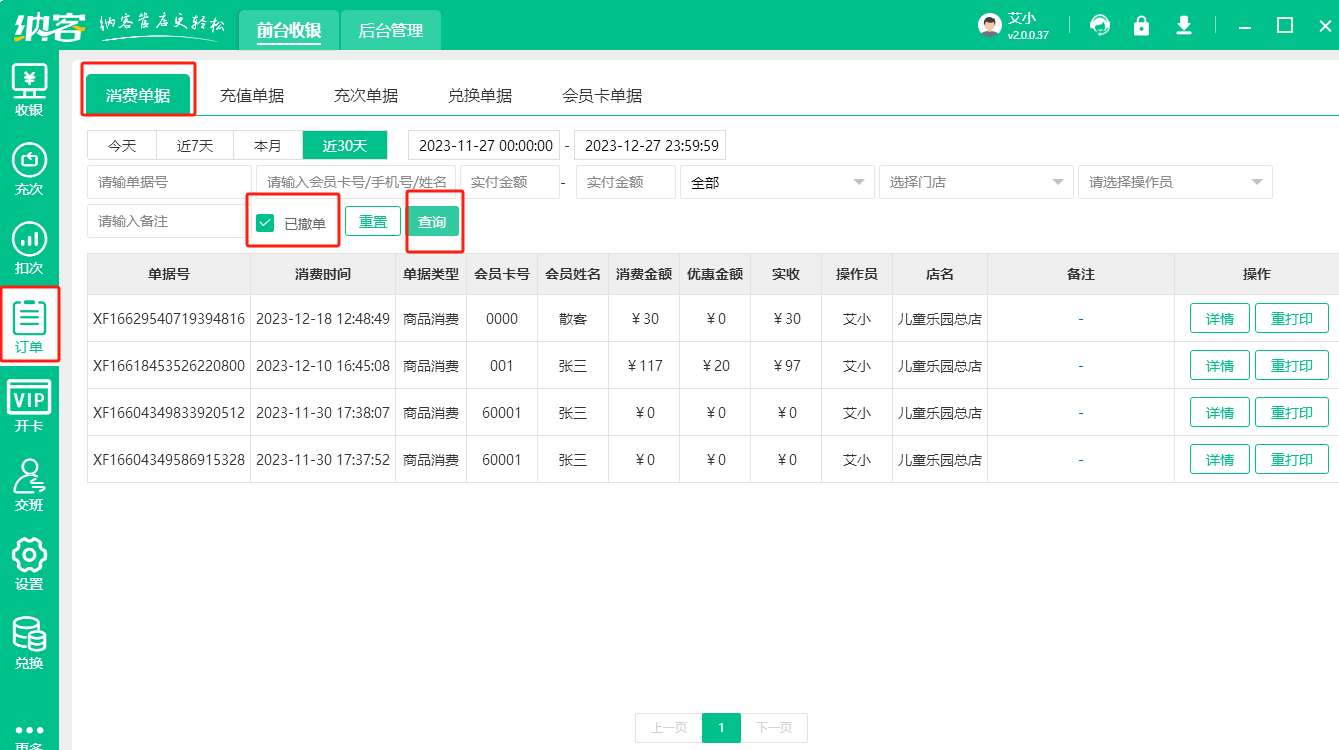Viewport: 1339px width, 750px height.
Task: Open the 收银 cashier icon in sidebar
Action: [x=29, y=80]
